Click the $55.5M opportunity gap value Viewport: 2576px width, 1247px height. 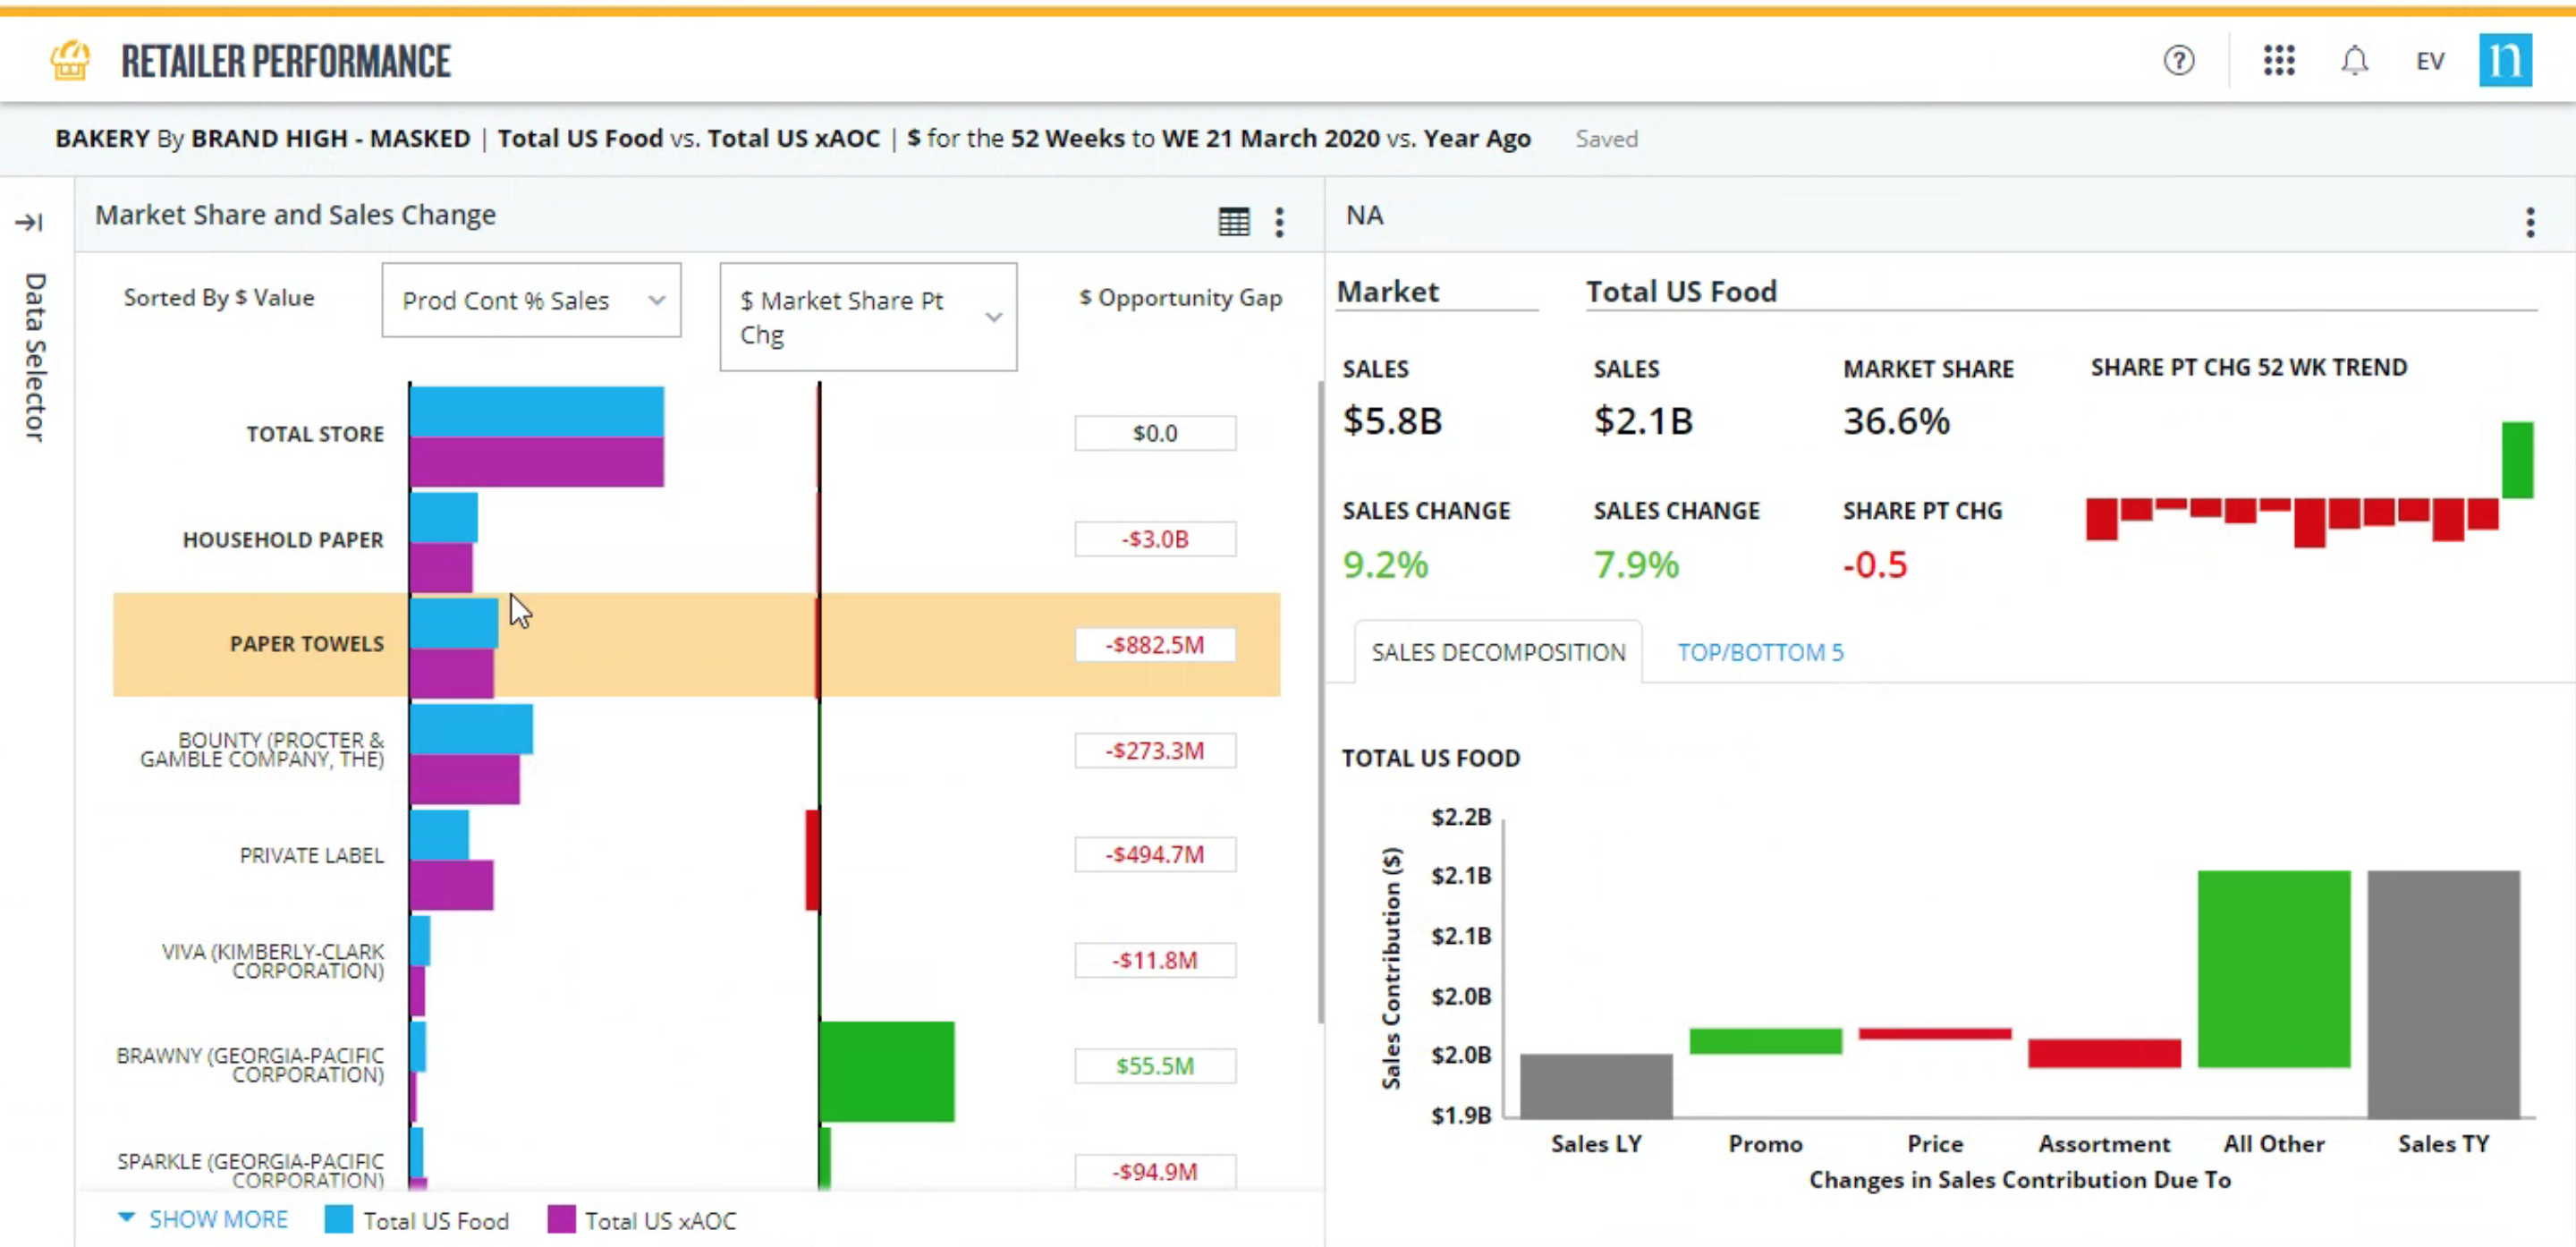pos(1155,1066)
